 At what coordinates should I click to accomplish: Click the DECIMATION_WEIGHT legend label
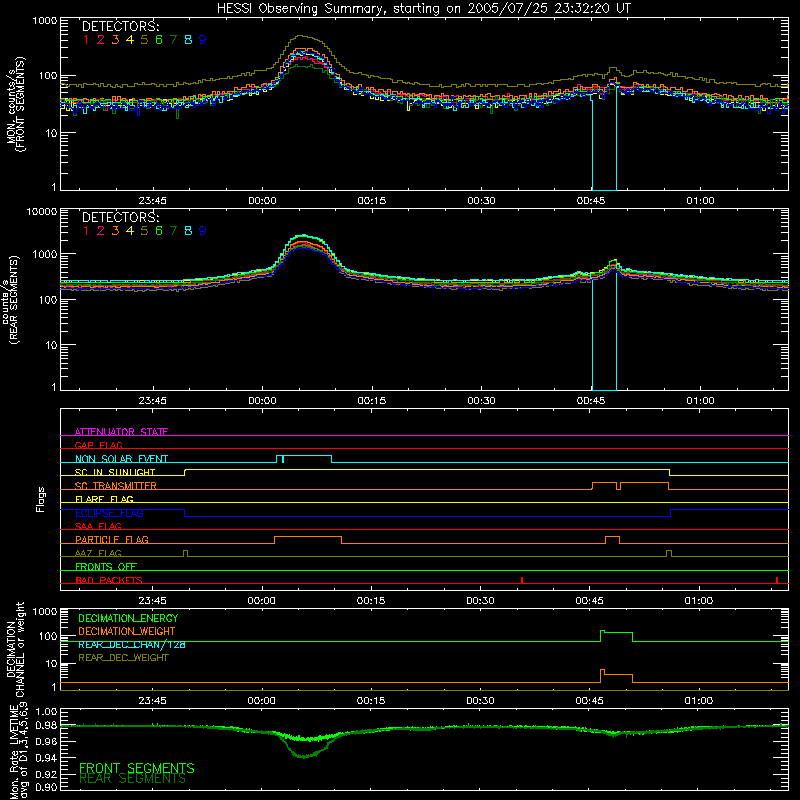pos(127,631)
